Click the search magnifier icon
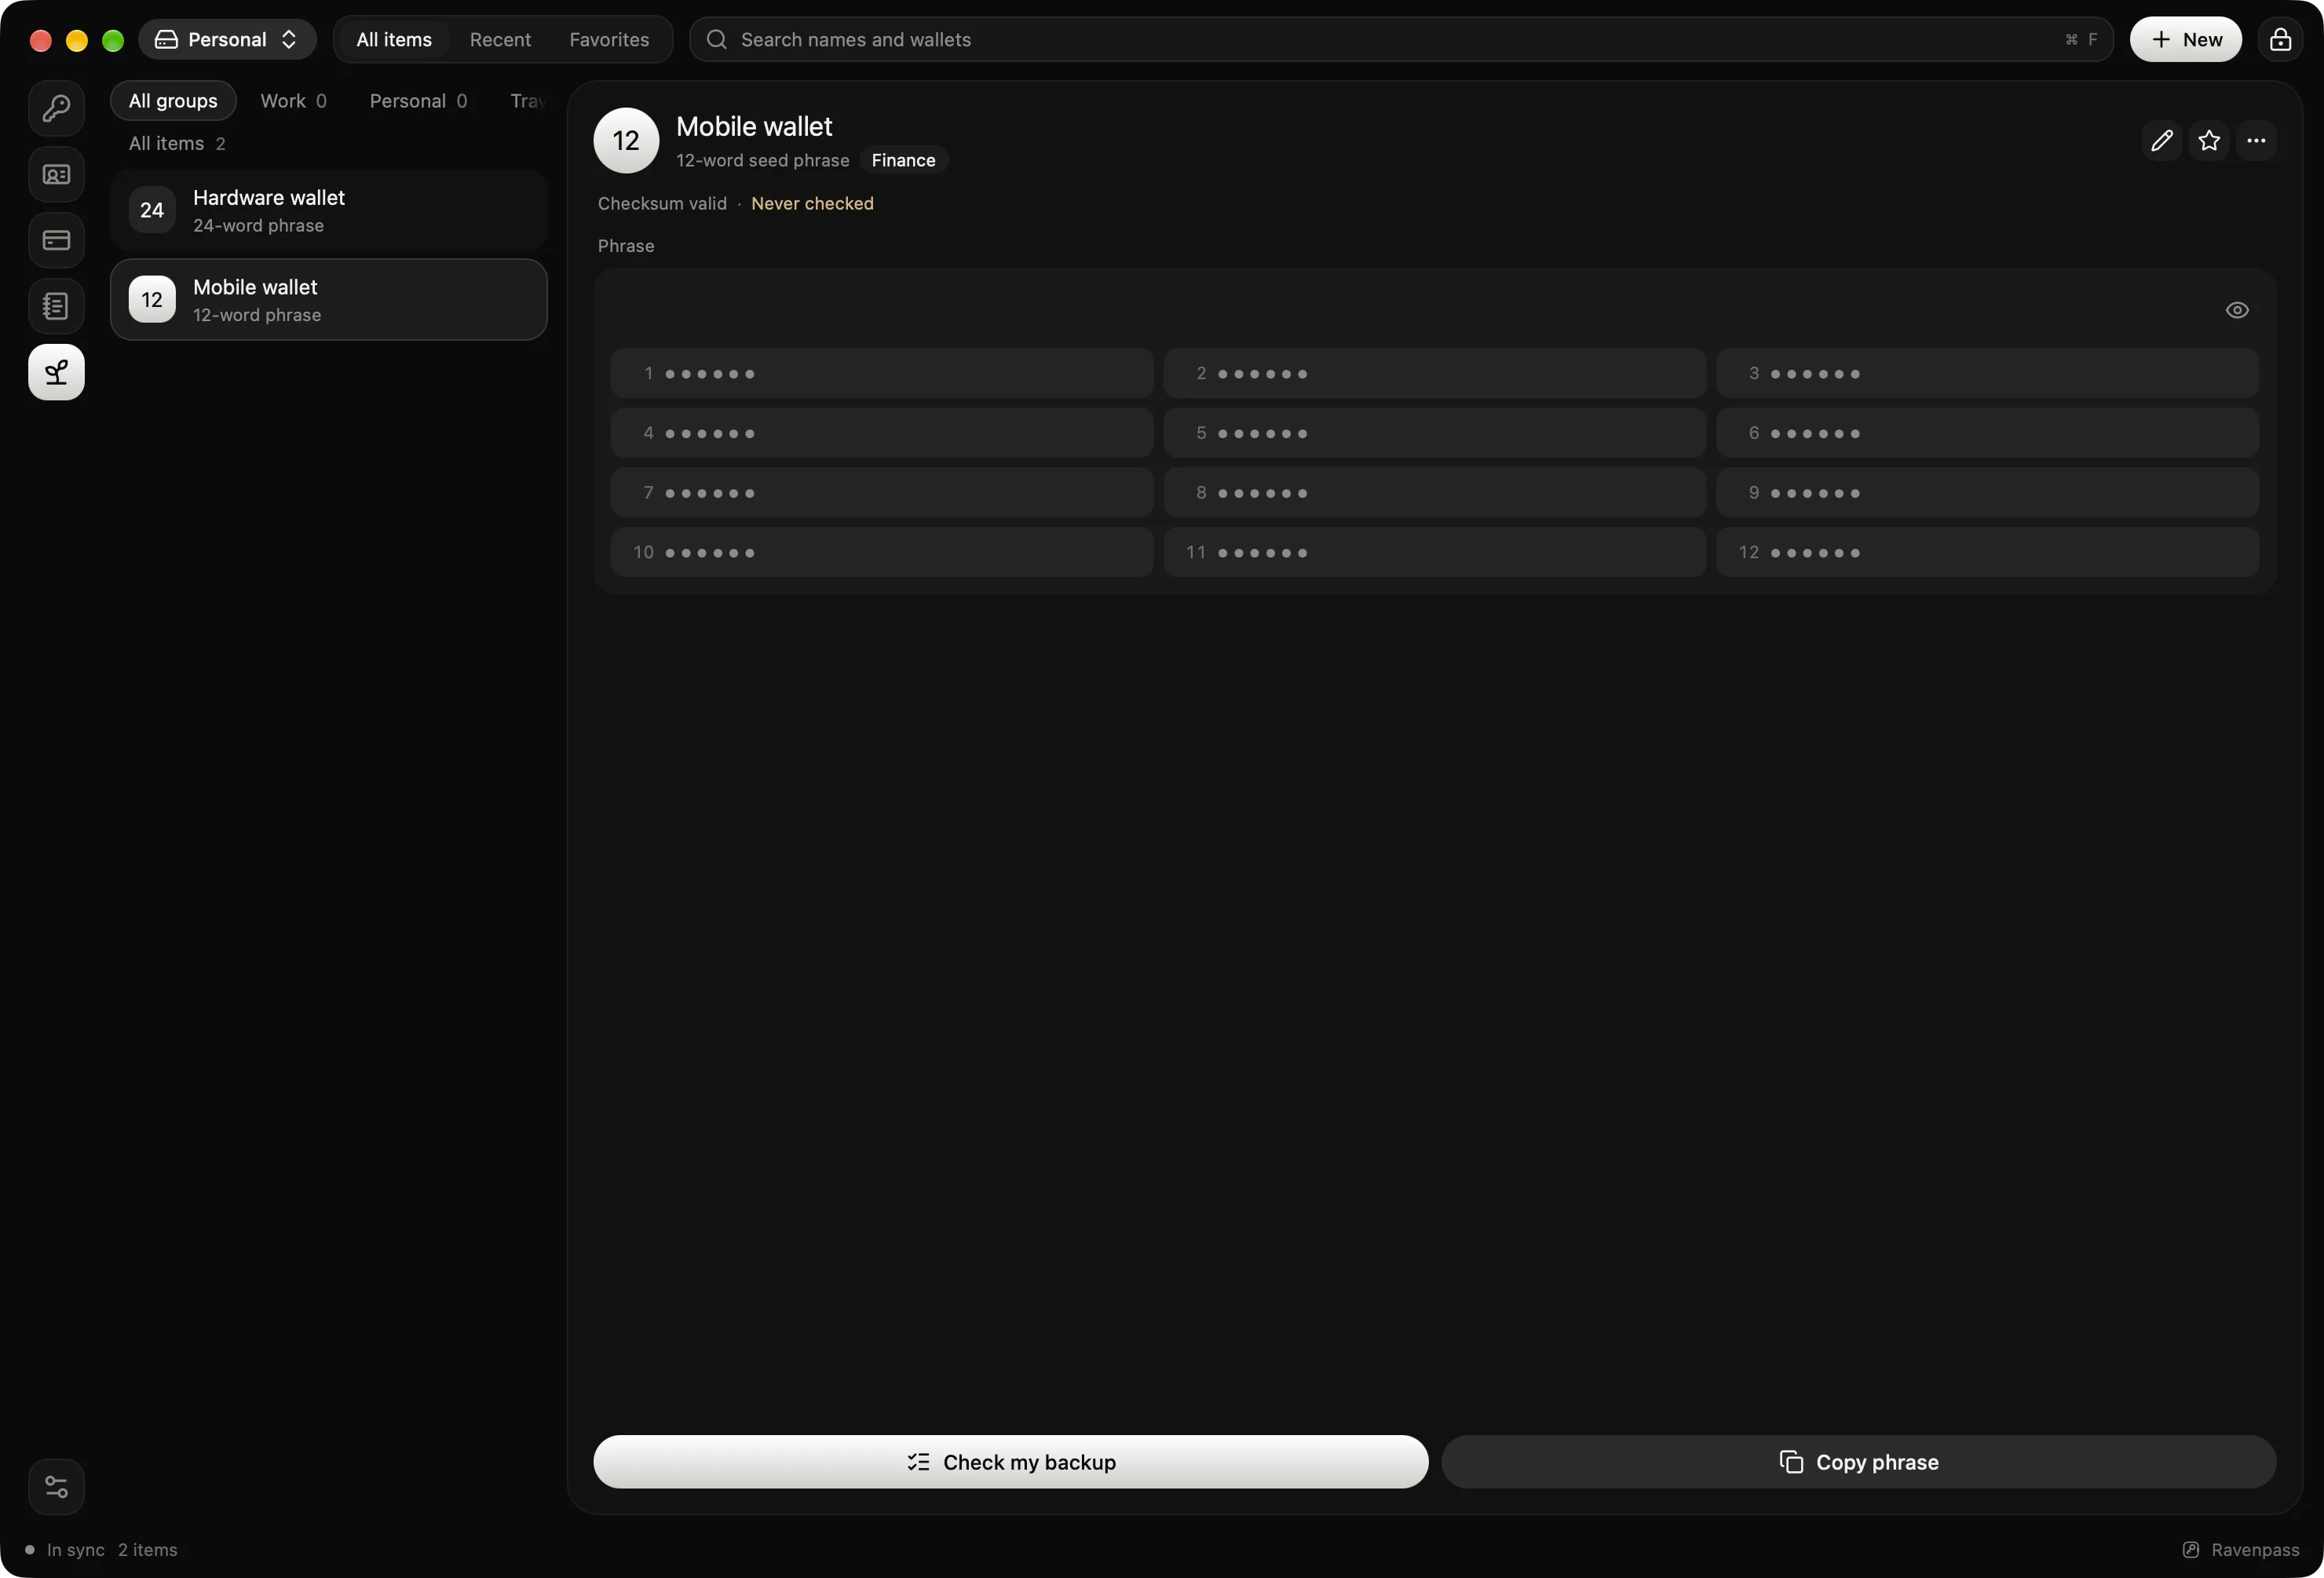This screenshot has height=1578, width=2324. pos(716,39)
